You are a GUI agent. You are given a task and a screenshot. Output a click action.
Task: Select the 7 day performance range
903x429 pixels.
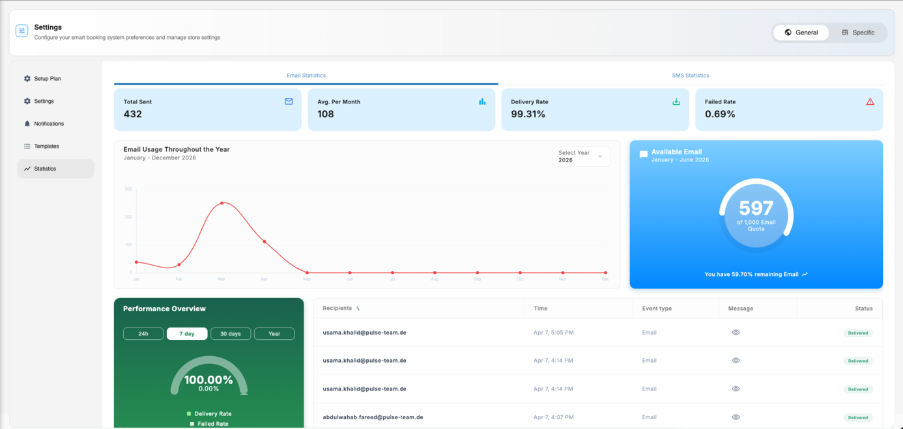tap(187, 334)
